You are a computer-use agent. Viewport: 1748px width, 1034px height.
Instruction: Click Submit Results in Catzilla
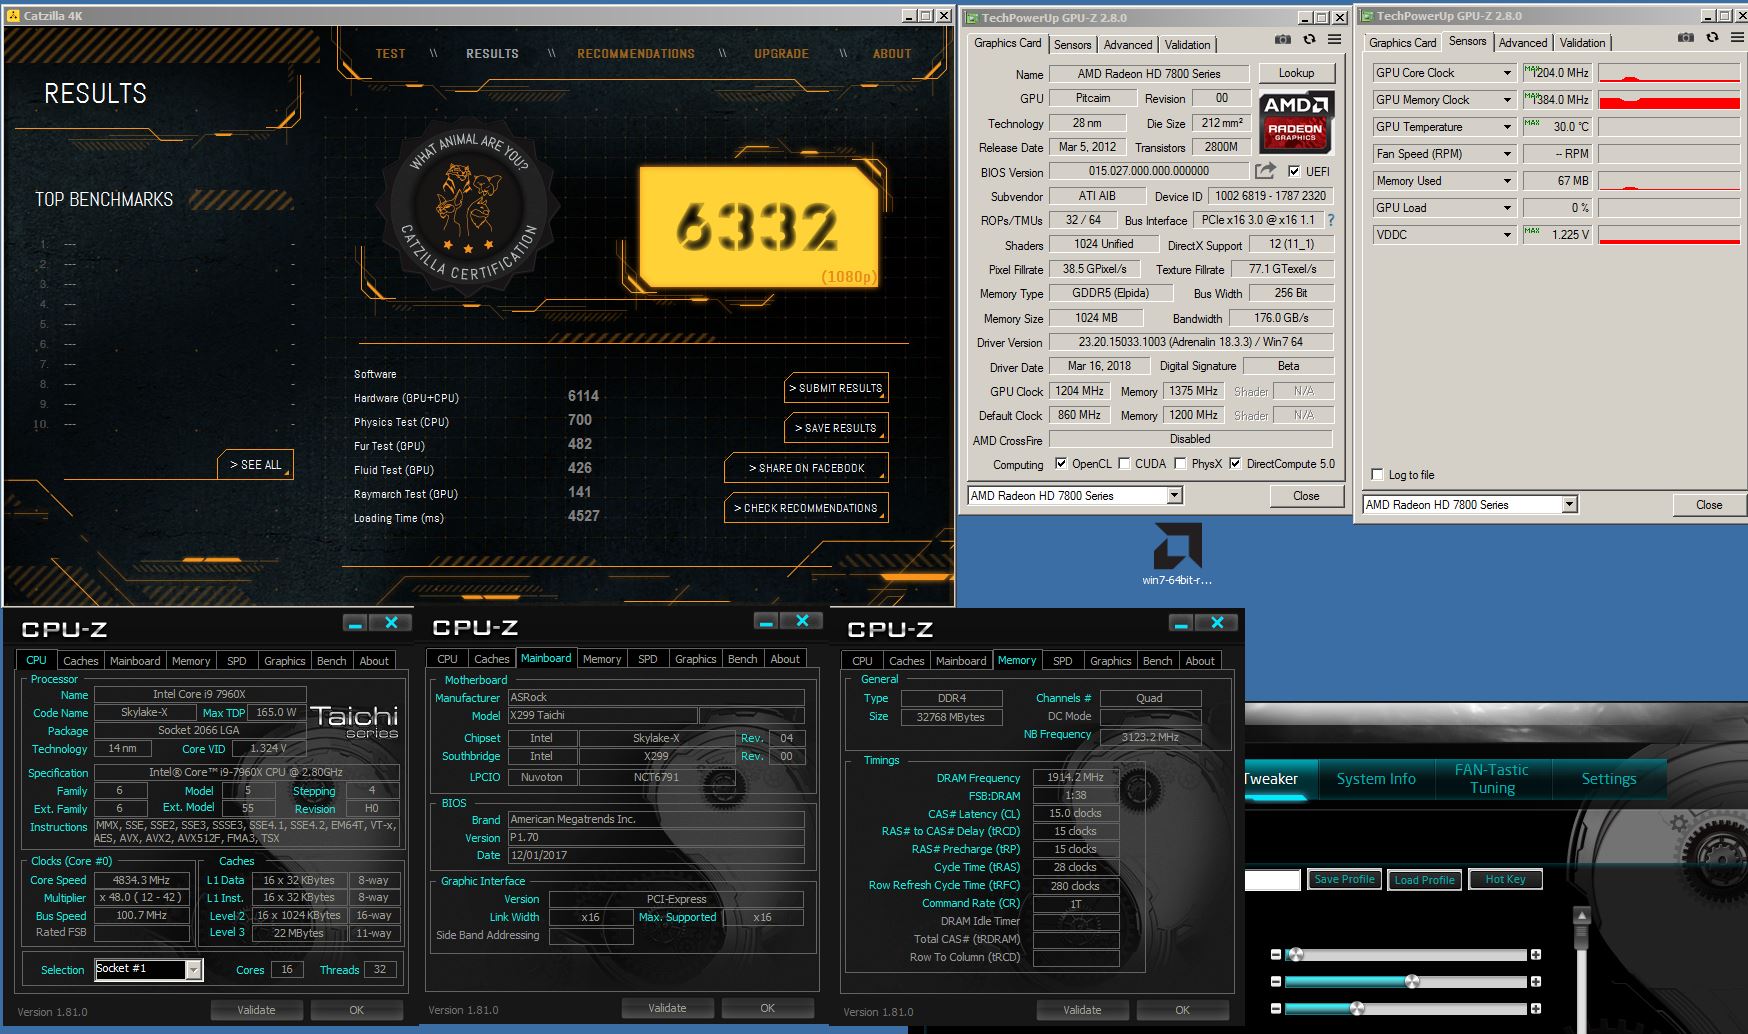coord(836,388)
